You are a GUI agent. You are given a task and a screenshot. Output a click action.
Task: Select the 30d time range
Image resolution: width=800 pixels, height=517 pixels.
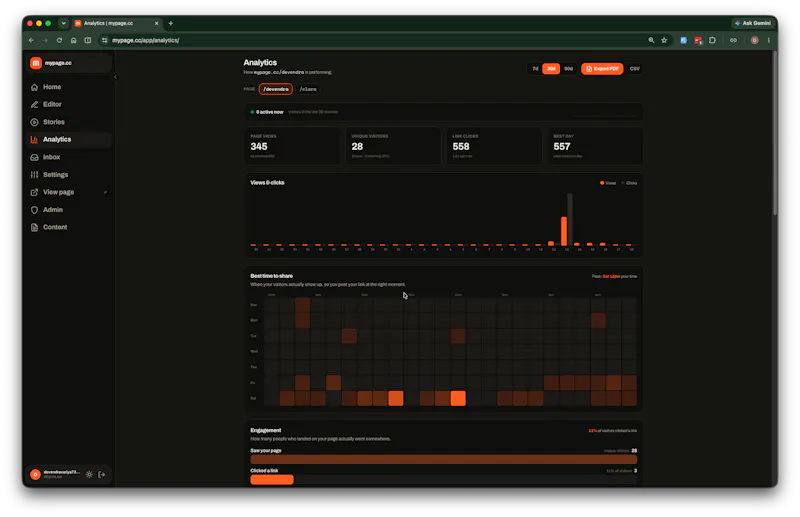pyautogui.click(x=551, y=68)
